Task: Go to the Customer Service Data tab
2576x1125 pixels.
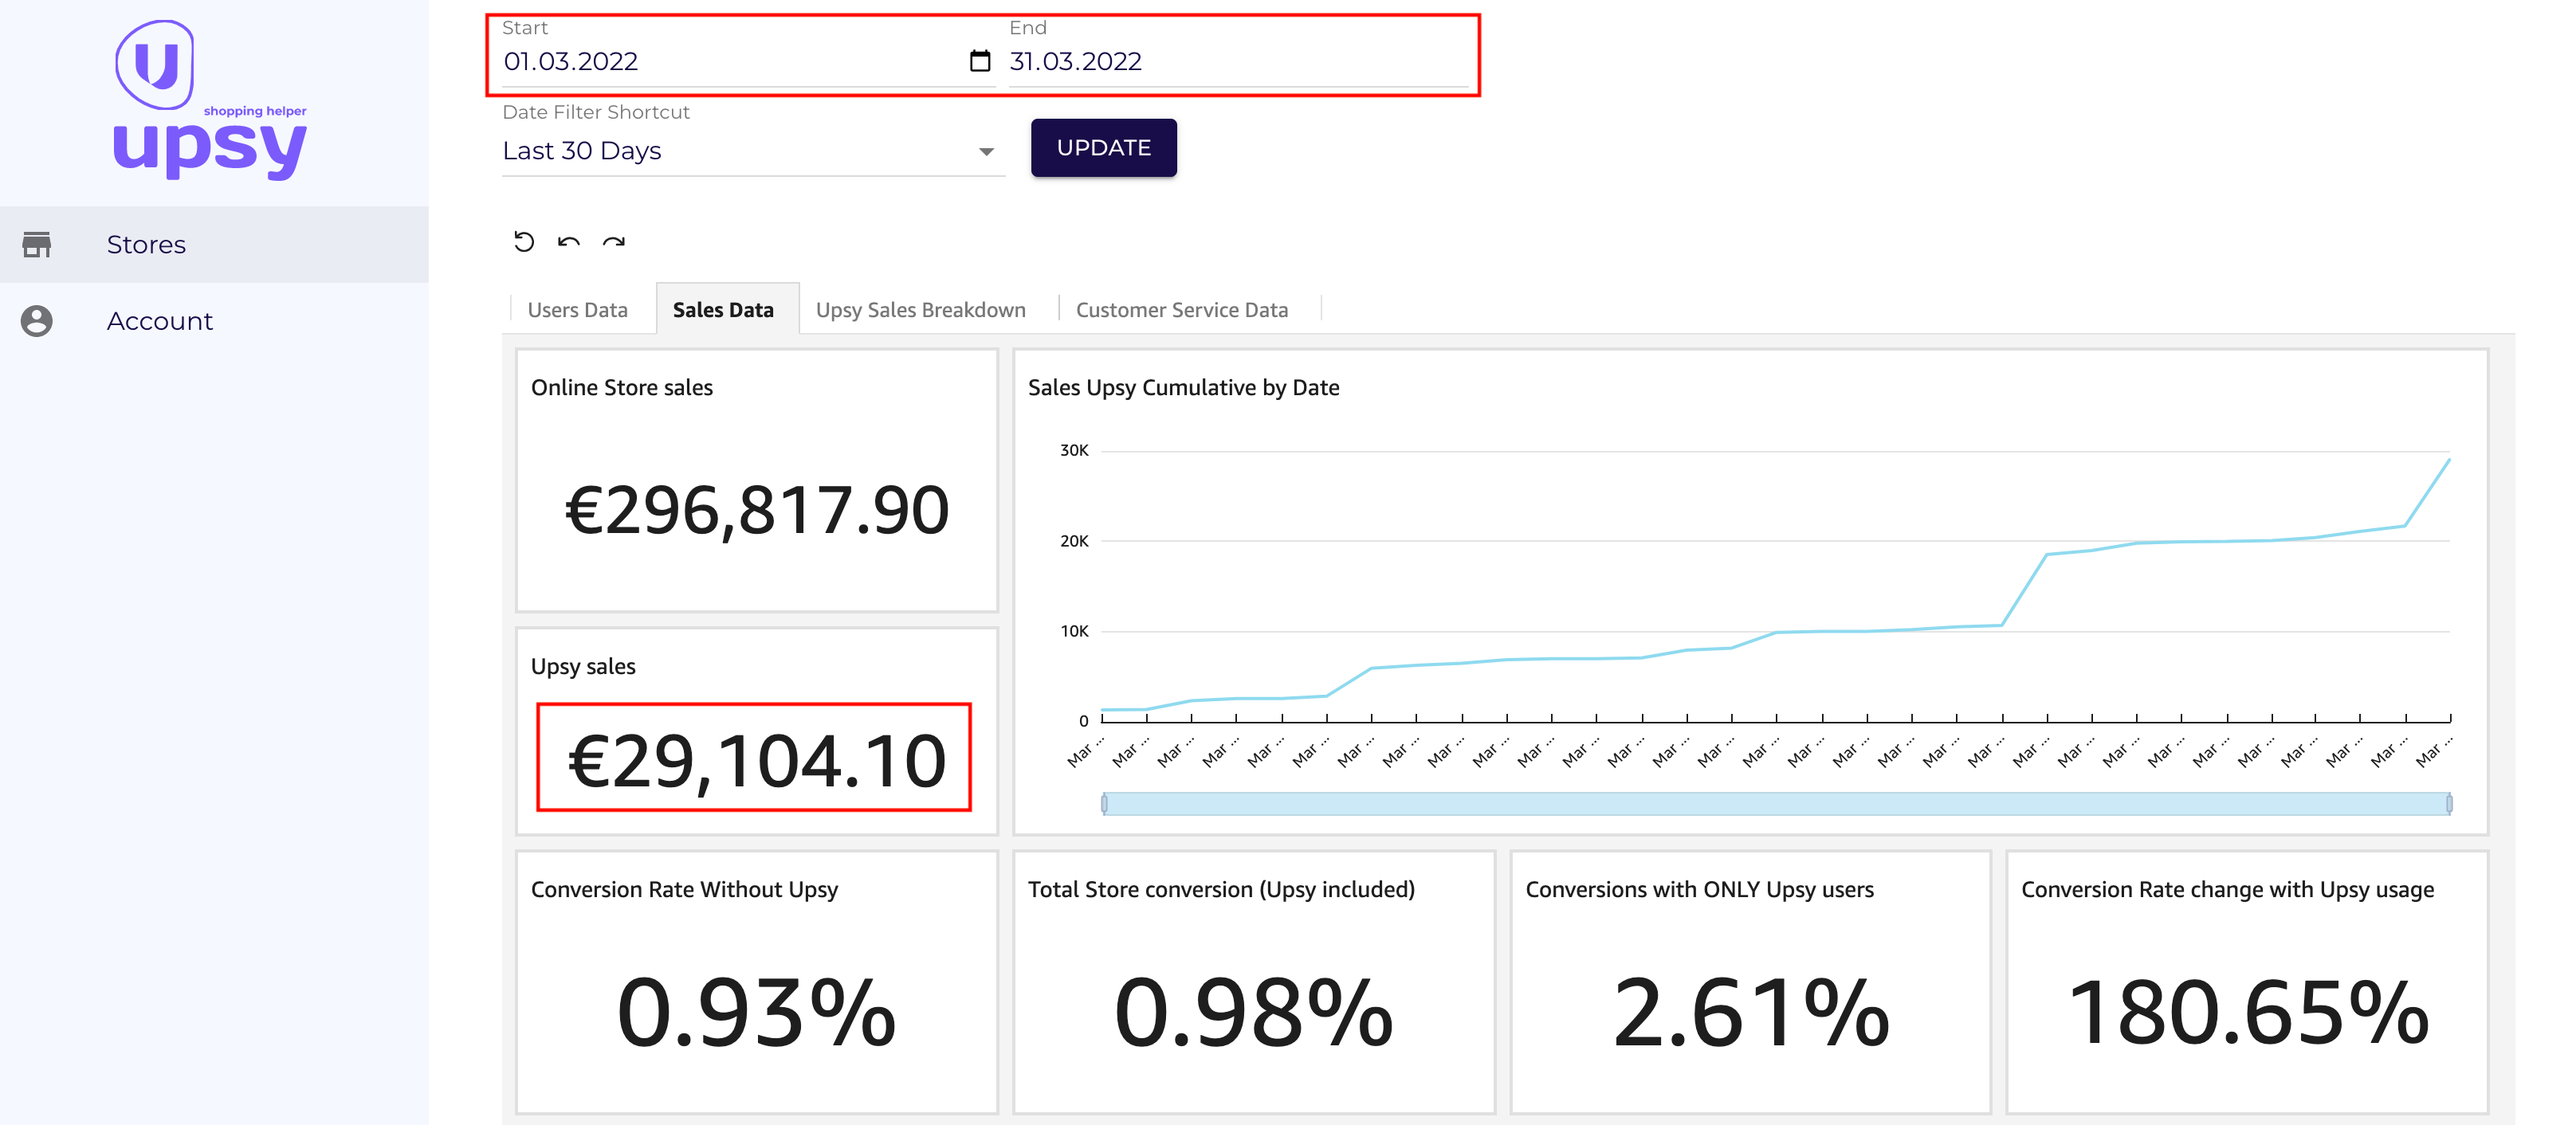Action: 1182,310
